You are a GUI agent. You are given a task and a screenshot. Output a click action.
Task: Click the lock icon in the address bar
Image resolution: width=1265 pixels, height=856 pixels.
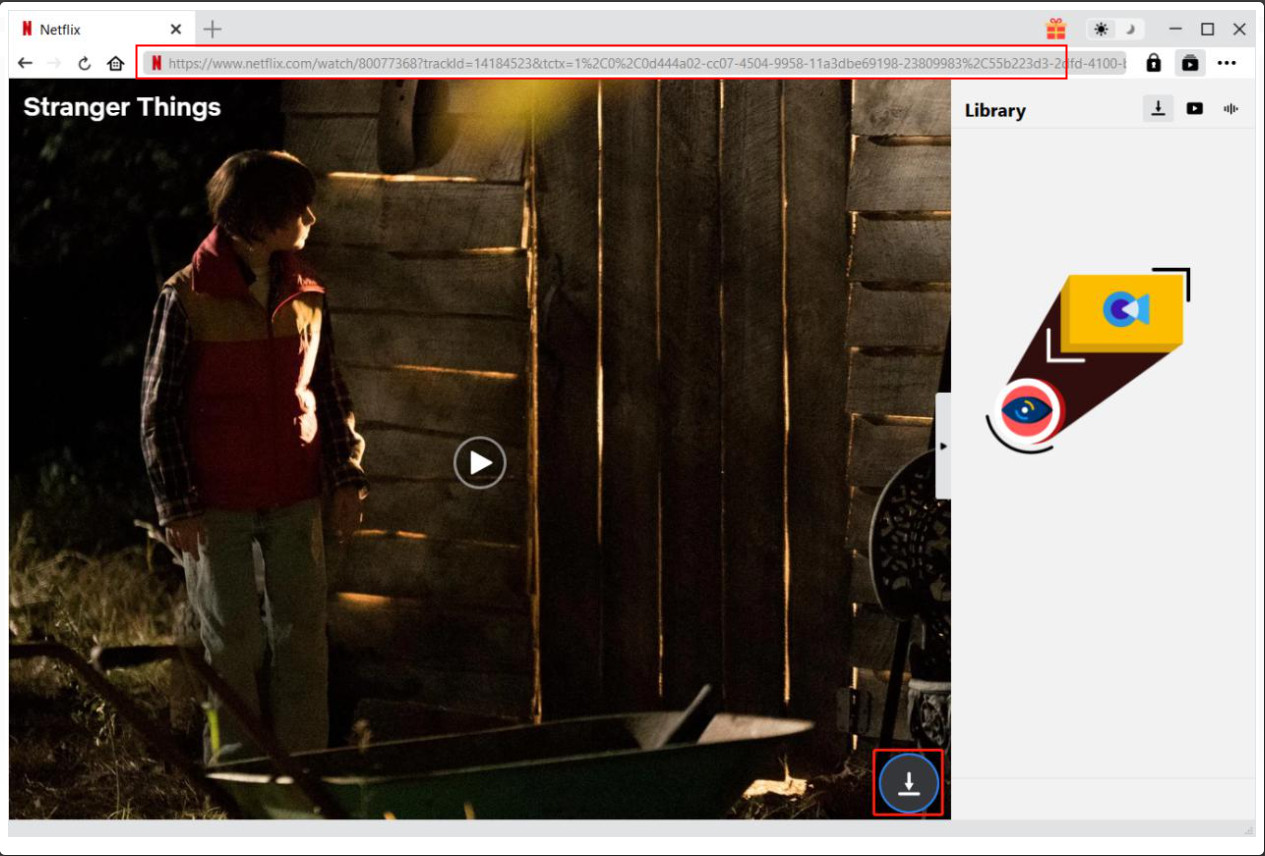pyautogui.click(x=1153, y=63)
